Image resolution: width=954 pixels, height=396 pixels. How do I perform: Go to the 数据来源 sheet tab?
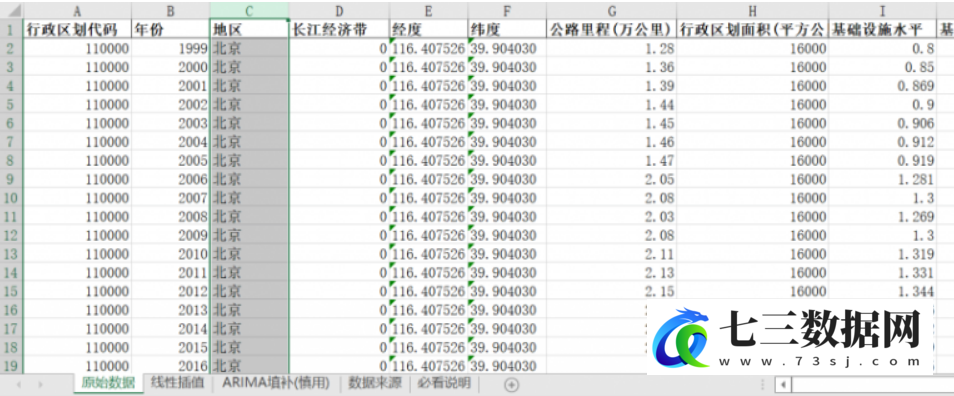click(x=375, y=384)
